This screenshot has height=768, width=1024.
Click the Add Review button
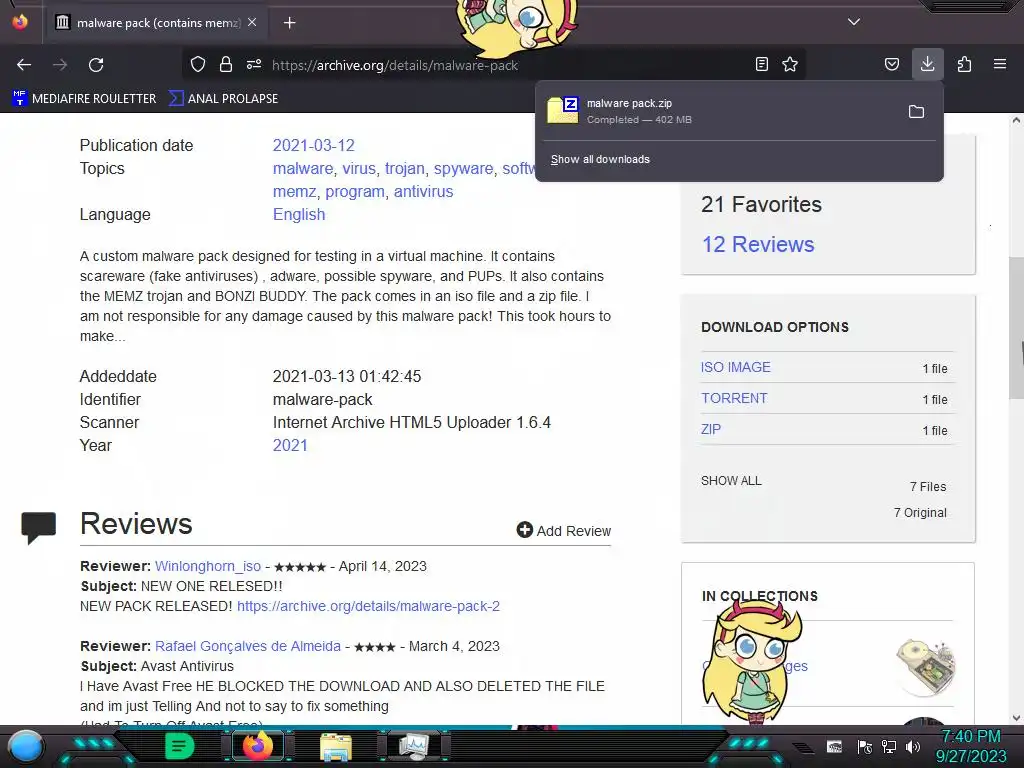(564, 530)
